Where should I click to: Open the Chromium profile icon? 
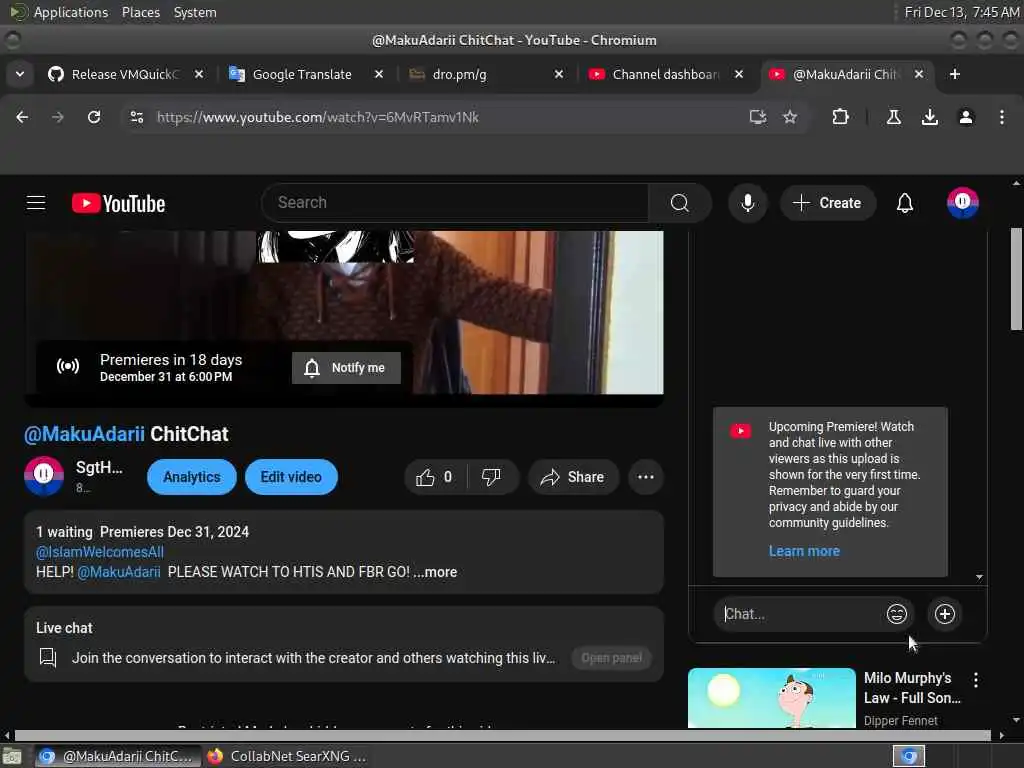[966, 117]
